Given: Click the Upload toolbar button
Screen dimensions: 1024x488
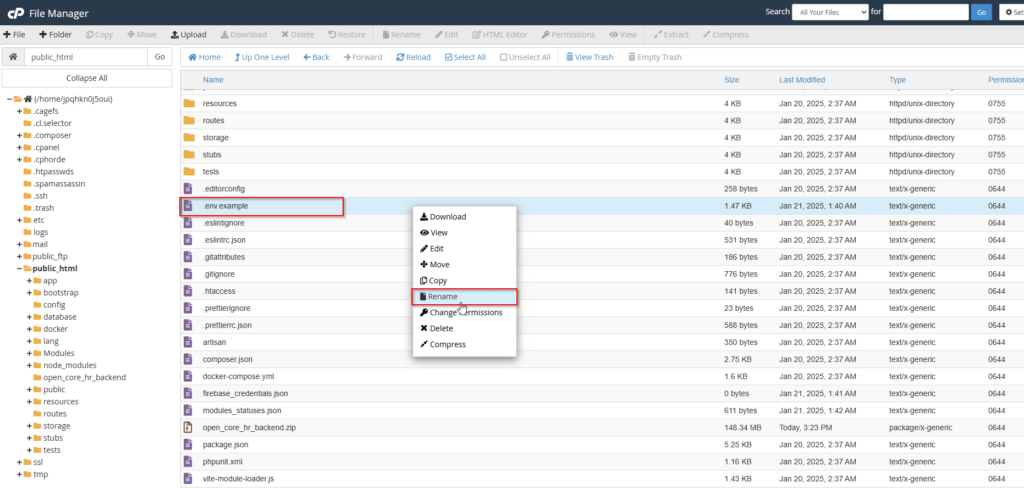Looking at the screenshot, I should [188, 35].
